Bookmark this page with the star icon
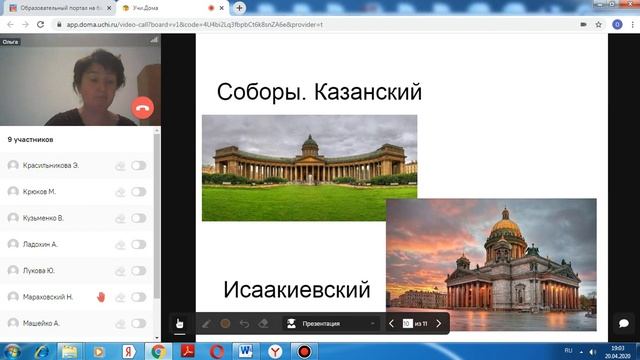Screen dimensions: 640x360 [x=598, y=24]
